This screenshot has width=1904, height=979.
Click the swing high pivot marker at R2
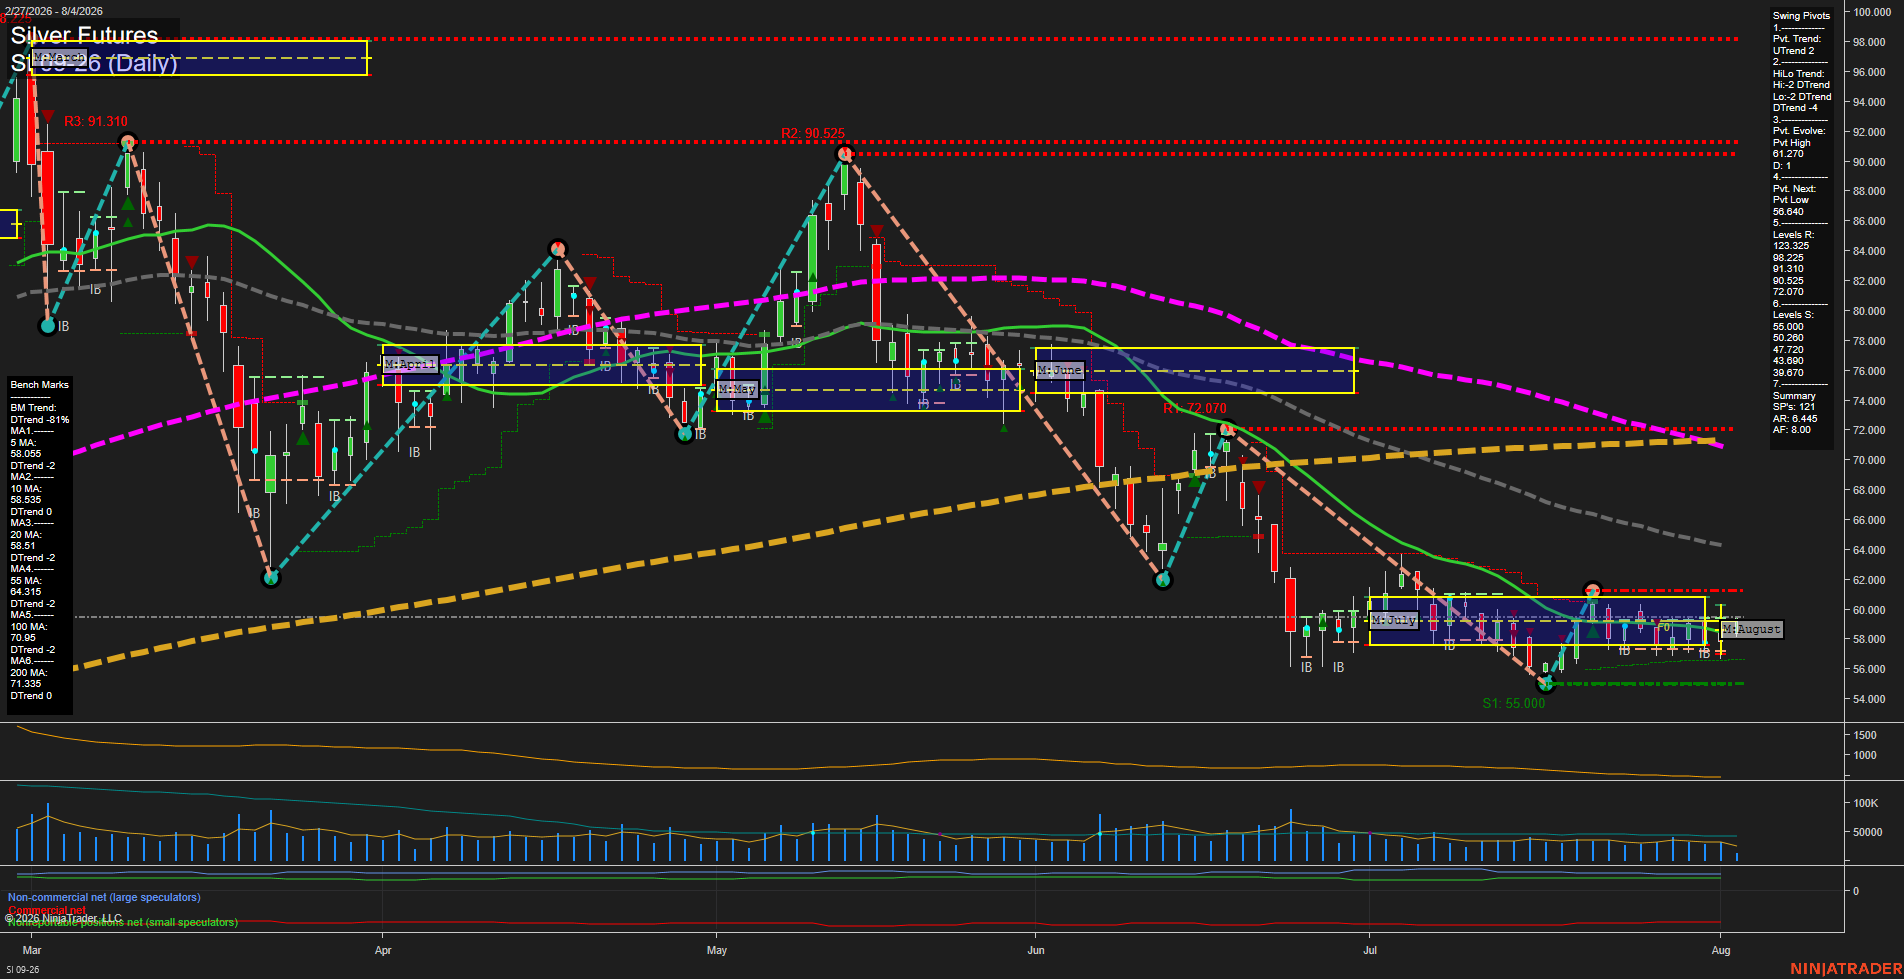[845, 154]
